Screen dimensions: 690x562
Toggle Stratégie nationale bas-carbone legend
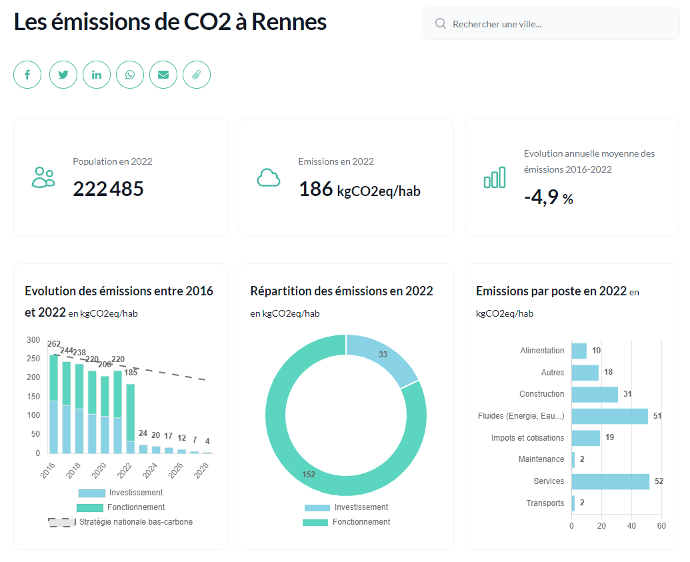(x=121, y=522)
